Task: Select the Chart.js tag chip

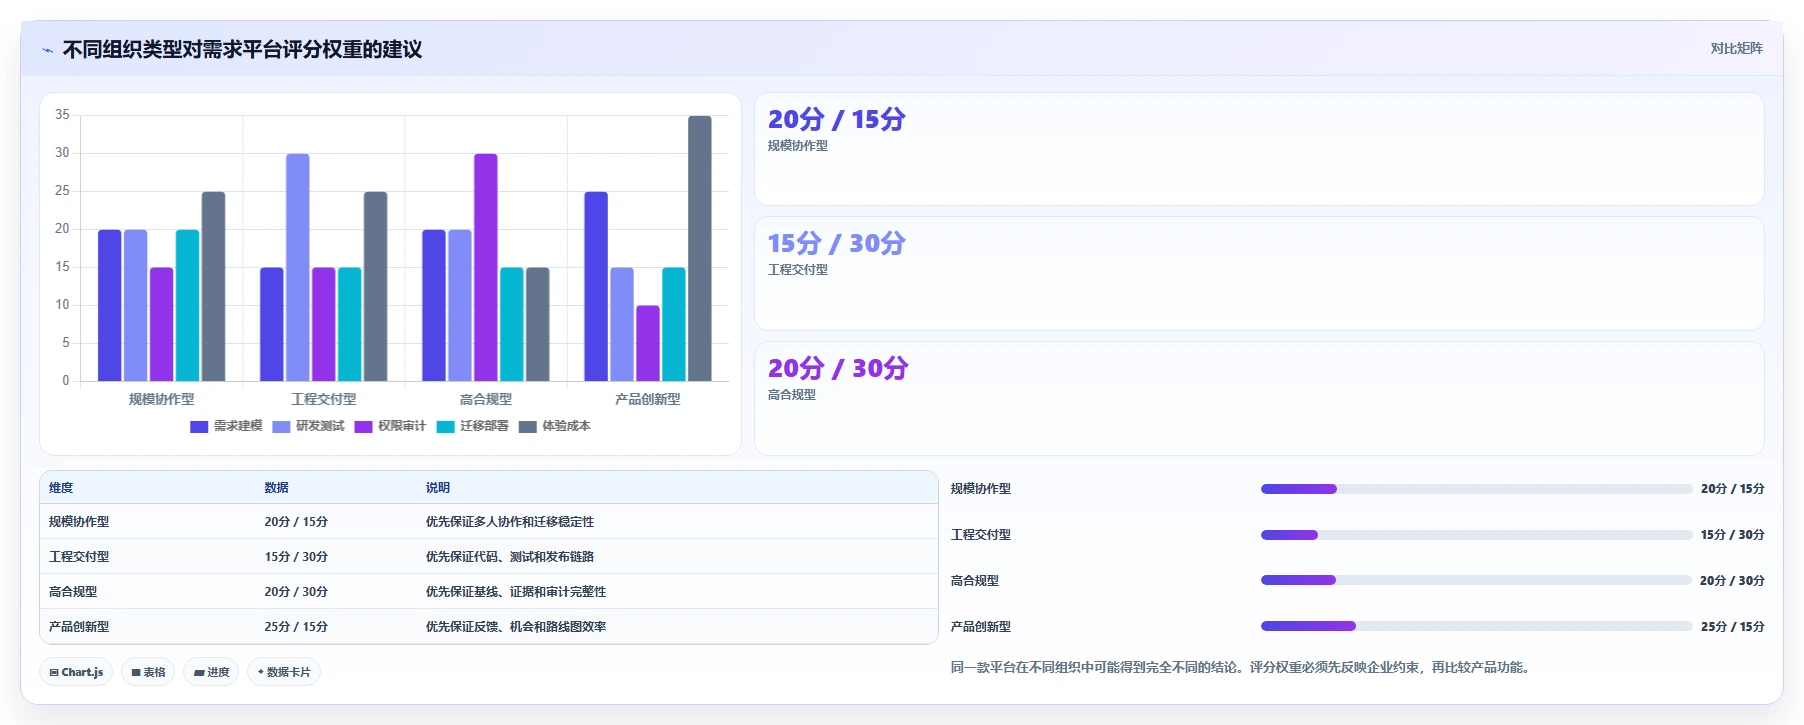Action: [76, 672]
